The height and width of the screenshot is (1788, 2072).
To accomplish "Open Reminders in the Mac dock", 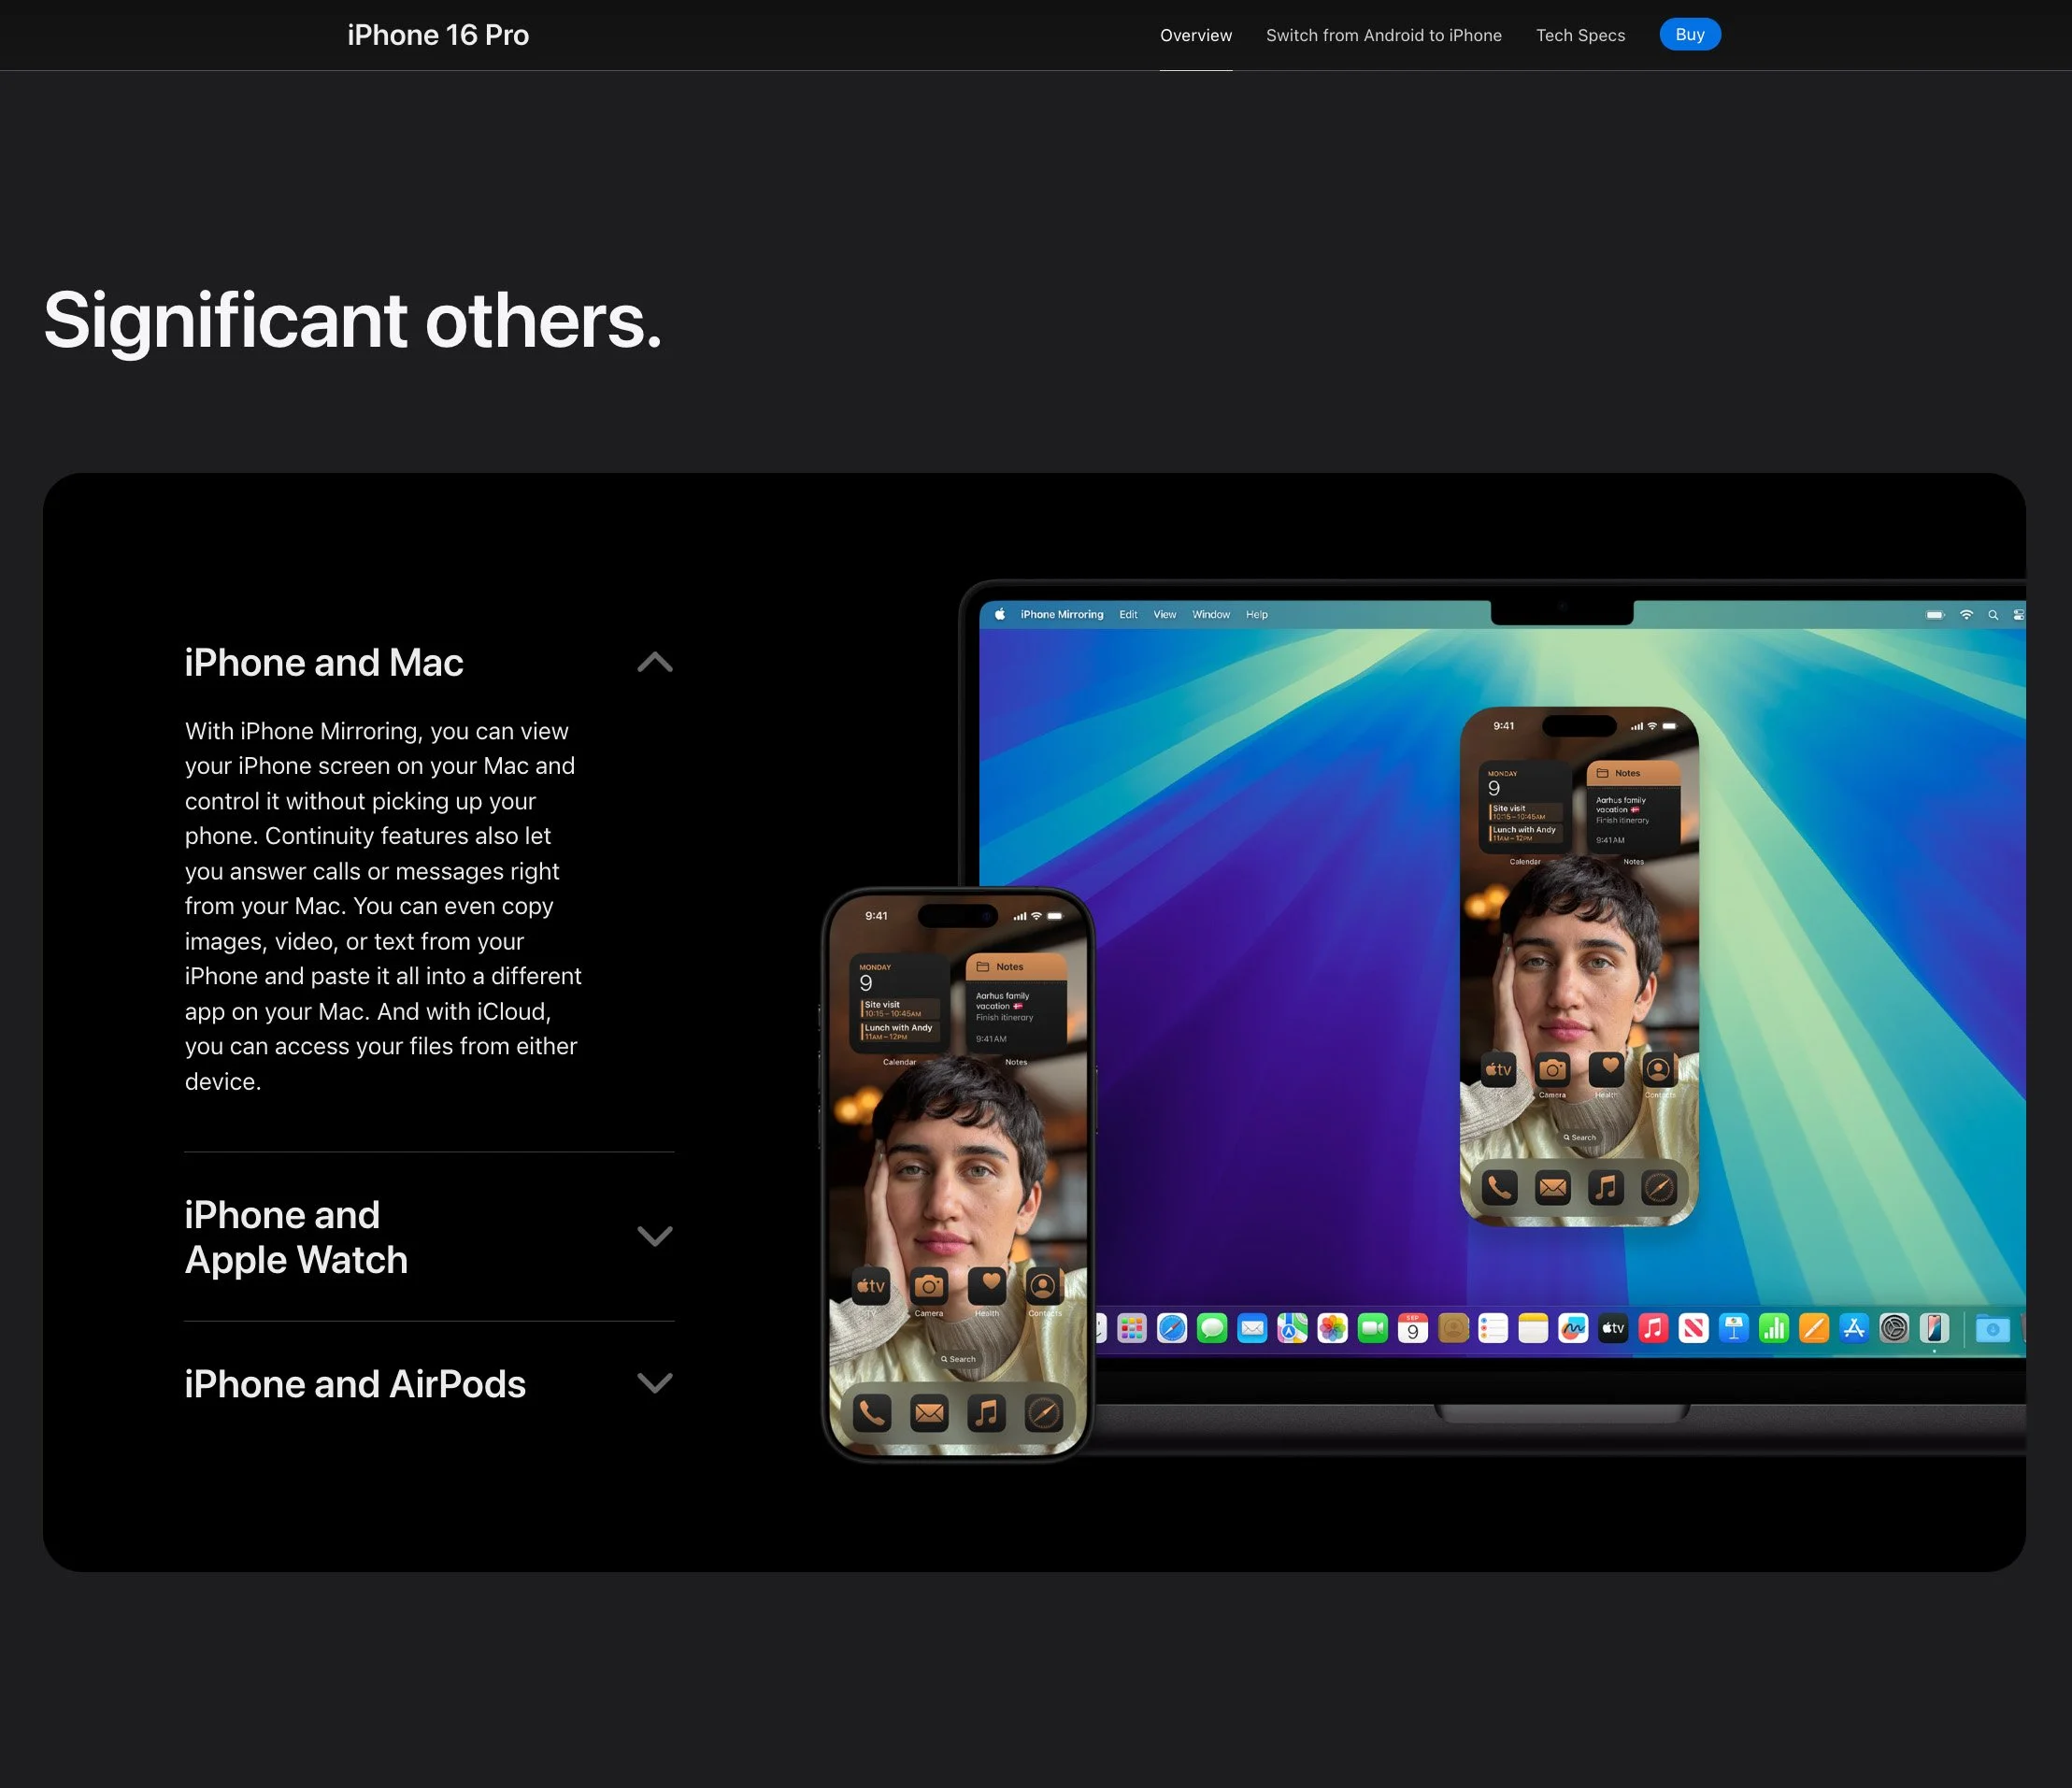I will pyautogui.click(x=1493, y=1328).
